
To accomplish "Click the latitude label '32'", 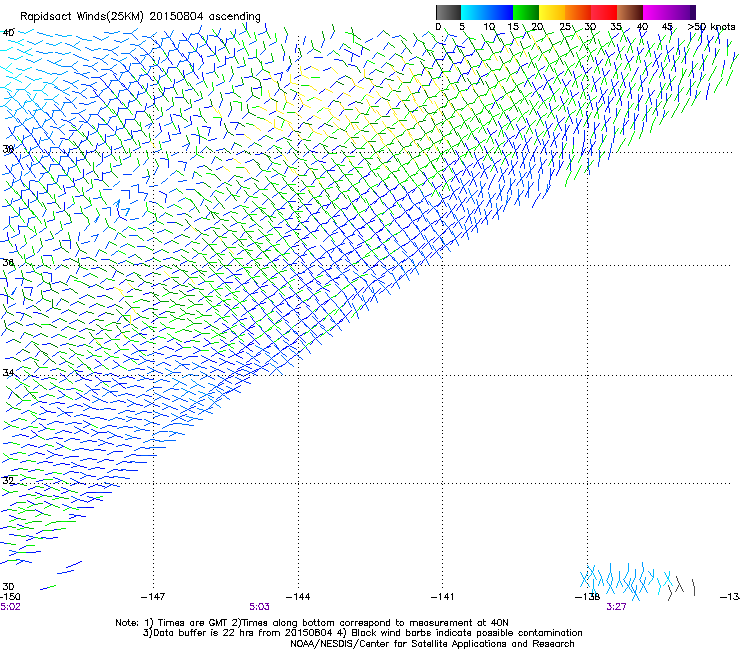I will pos(8,481).
